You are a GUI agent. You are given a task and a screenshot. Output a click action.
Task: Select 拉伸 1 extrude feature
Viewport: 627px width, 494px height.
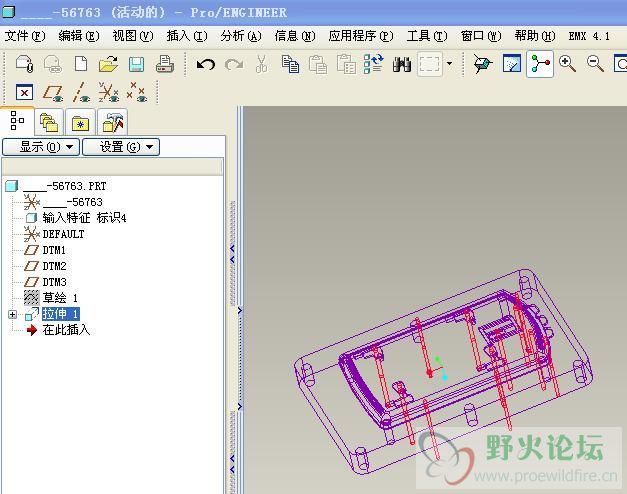[x=61, y=314]
